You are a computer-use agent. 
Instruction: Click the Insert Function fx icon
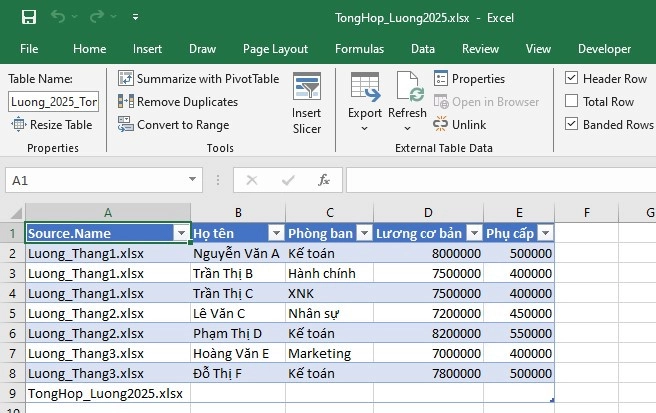pos(324,180)
